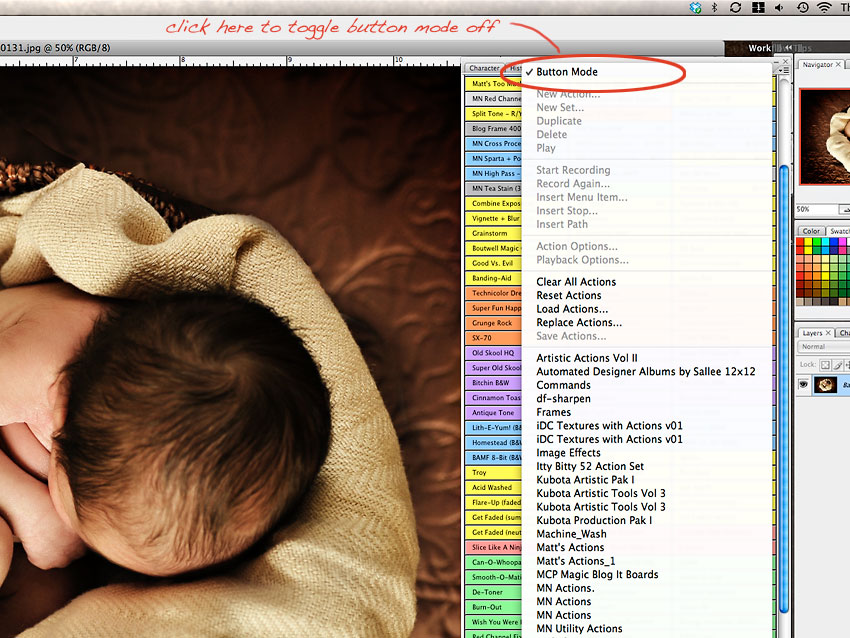
Task: Load MN Utility Actions set
Action: 646,629
